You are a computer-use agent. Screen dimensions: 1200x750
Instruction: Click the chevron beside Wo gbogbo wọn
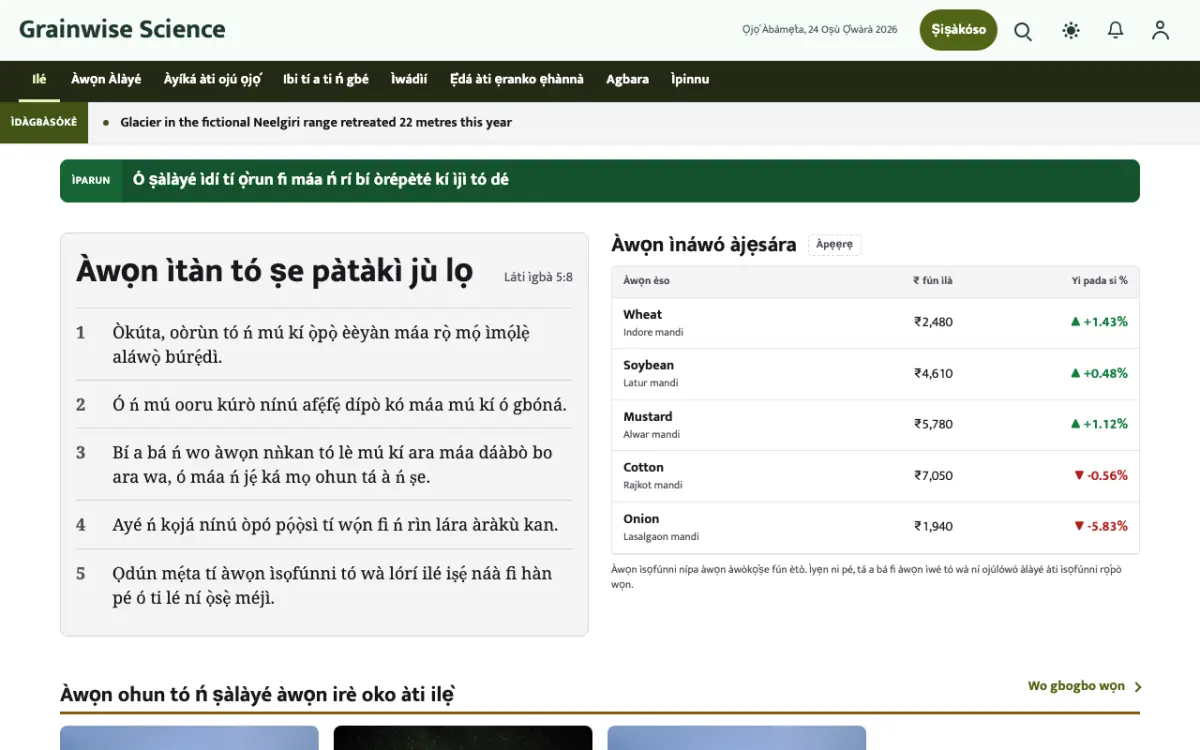1138,687
